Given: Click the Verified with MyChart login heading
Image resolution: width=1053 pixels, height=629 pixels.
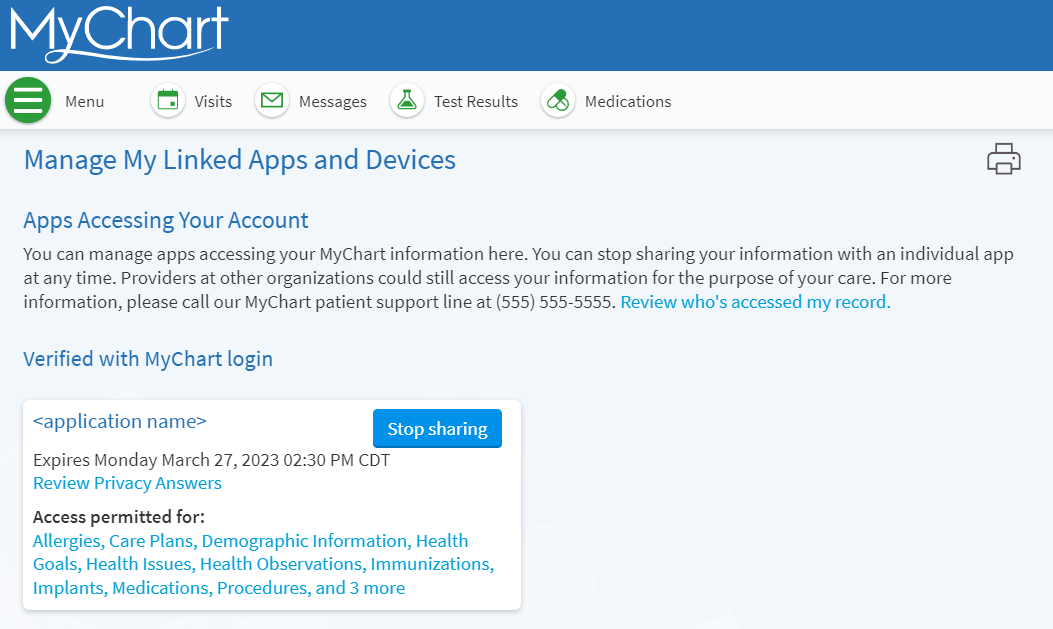Looking at the screenshot, I should (148, 359).
